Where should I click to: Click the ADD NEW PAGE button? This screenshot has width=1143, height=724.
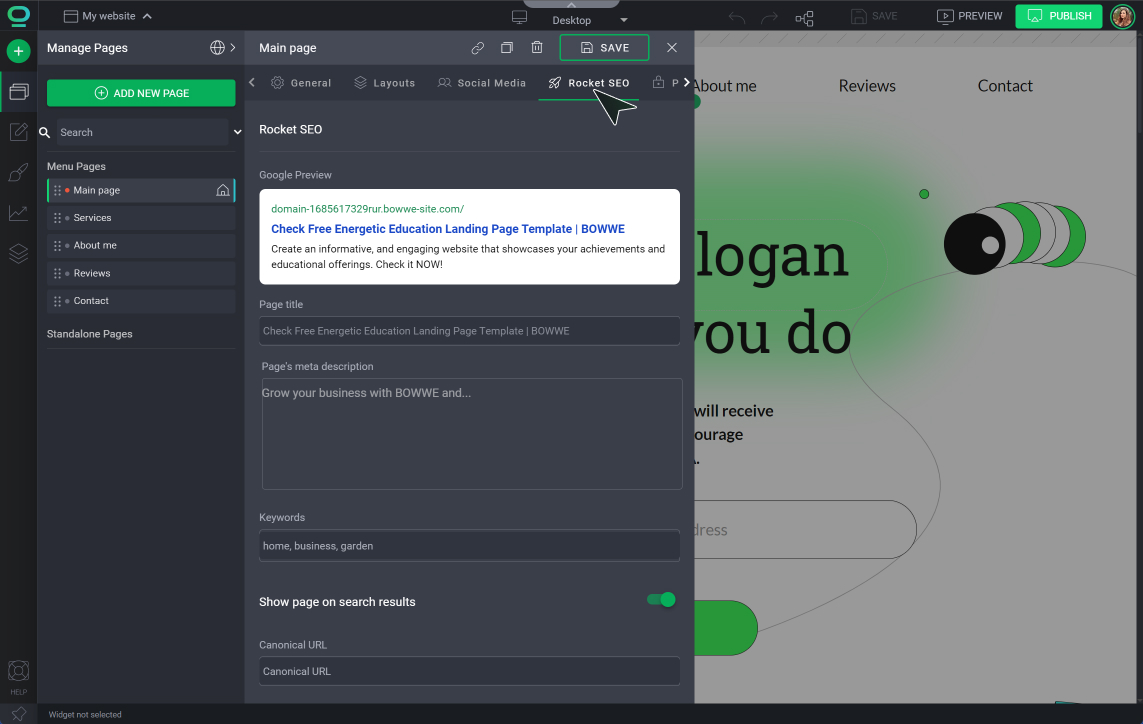point(141,93)
